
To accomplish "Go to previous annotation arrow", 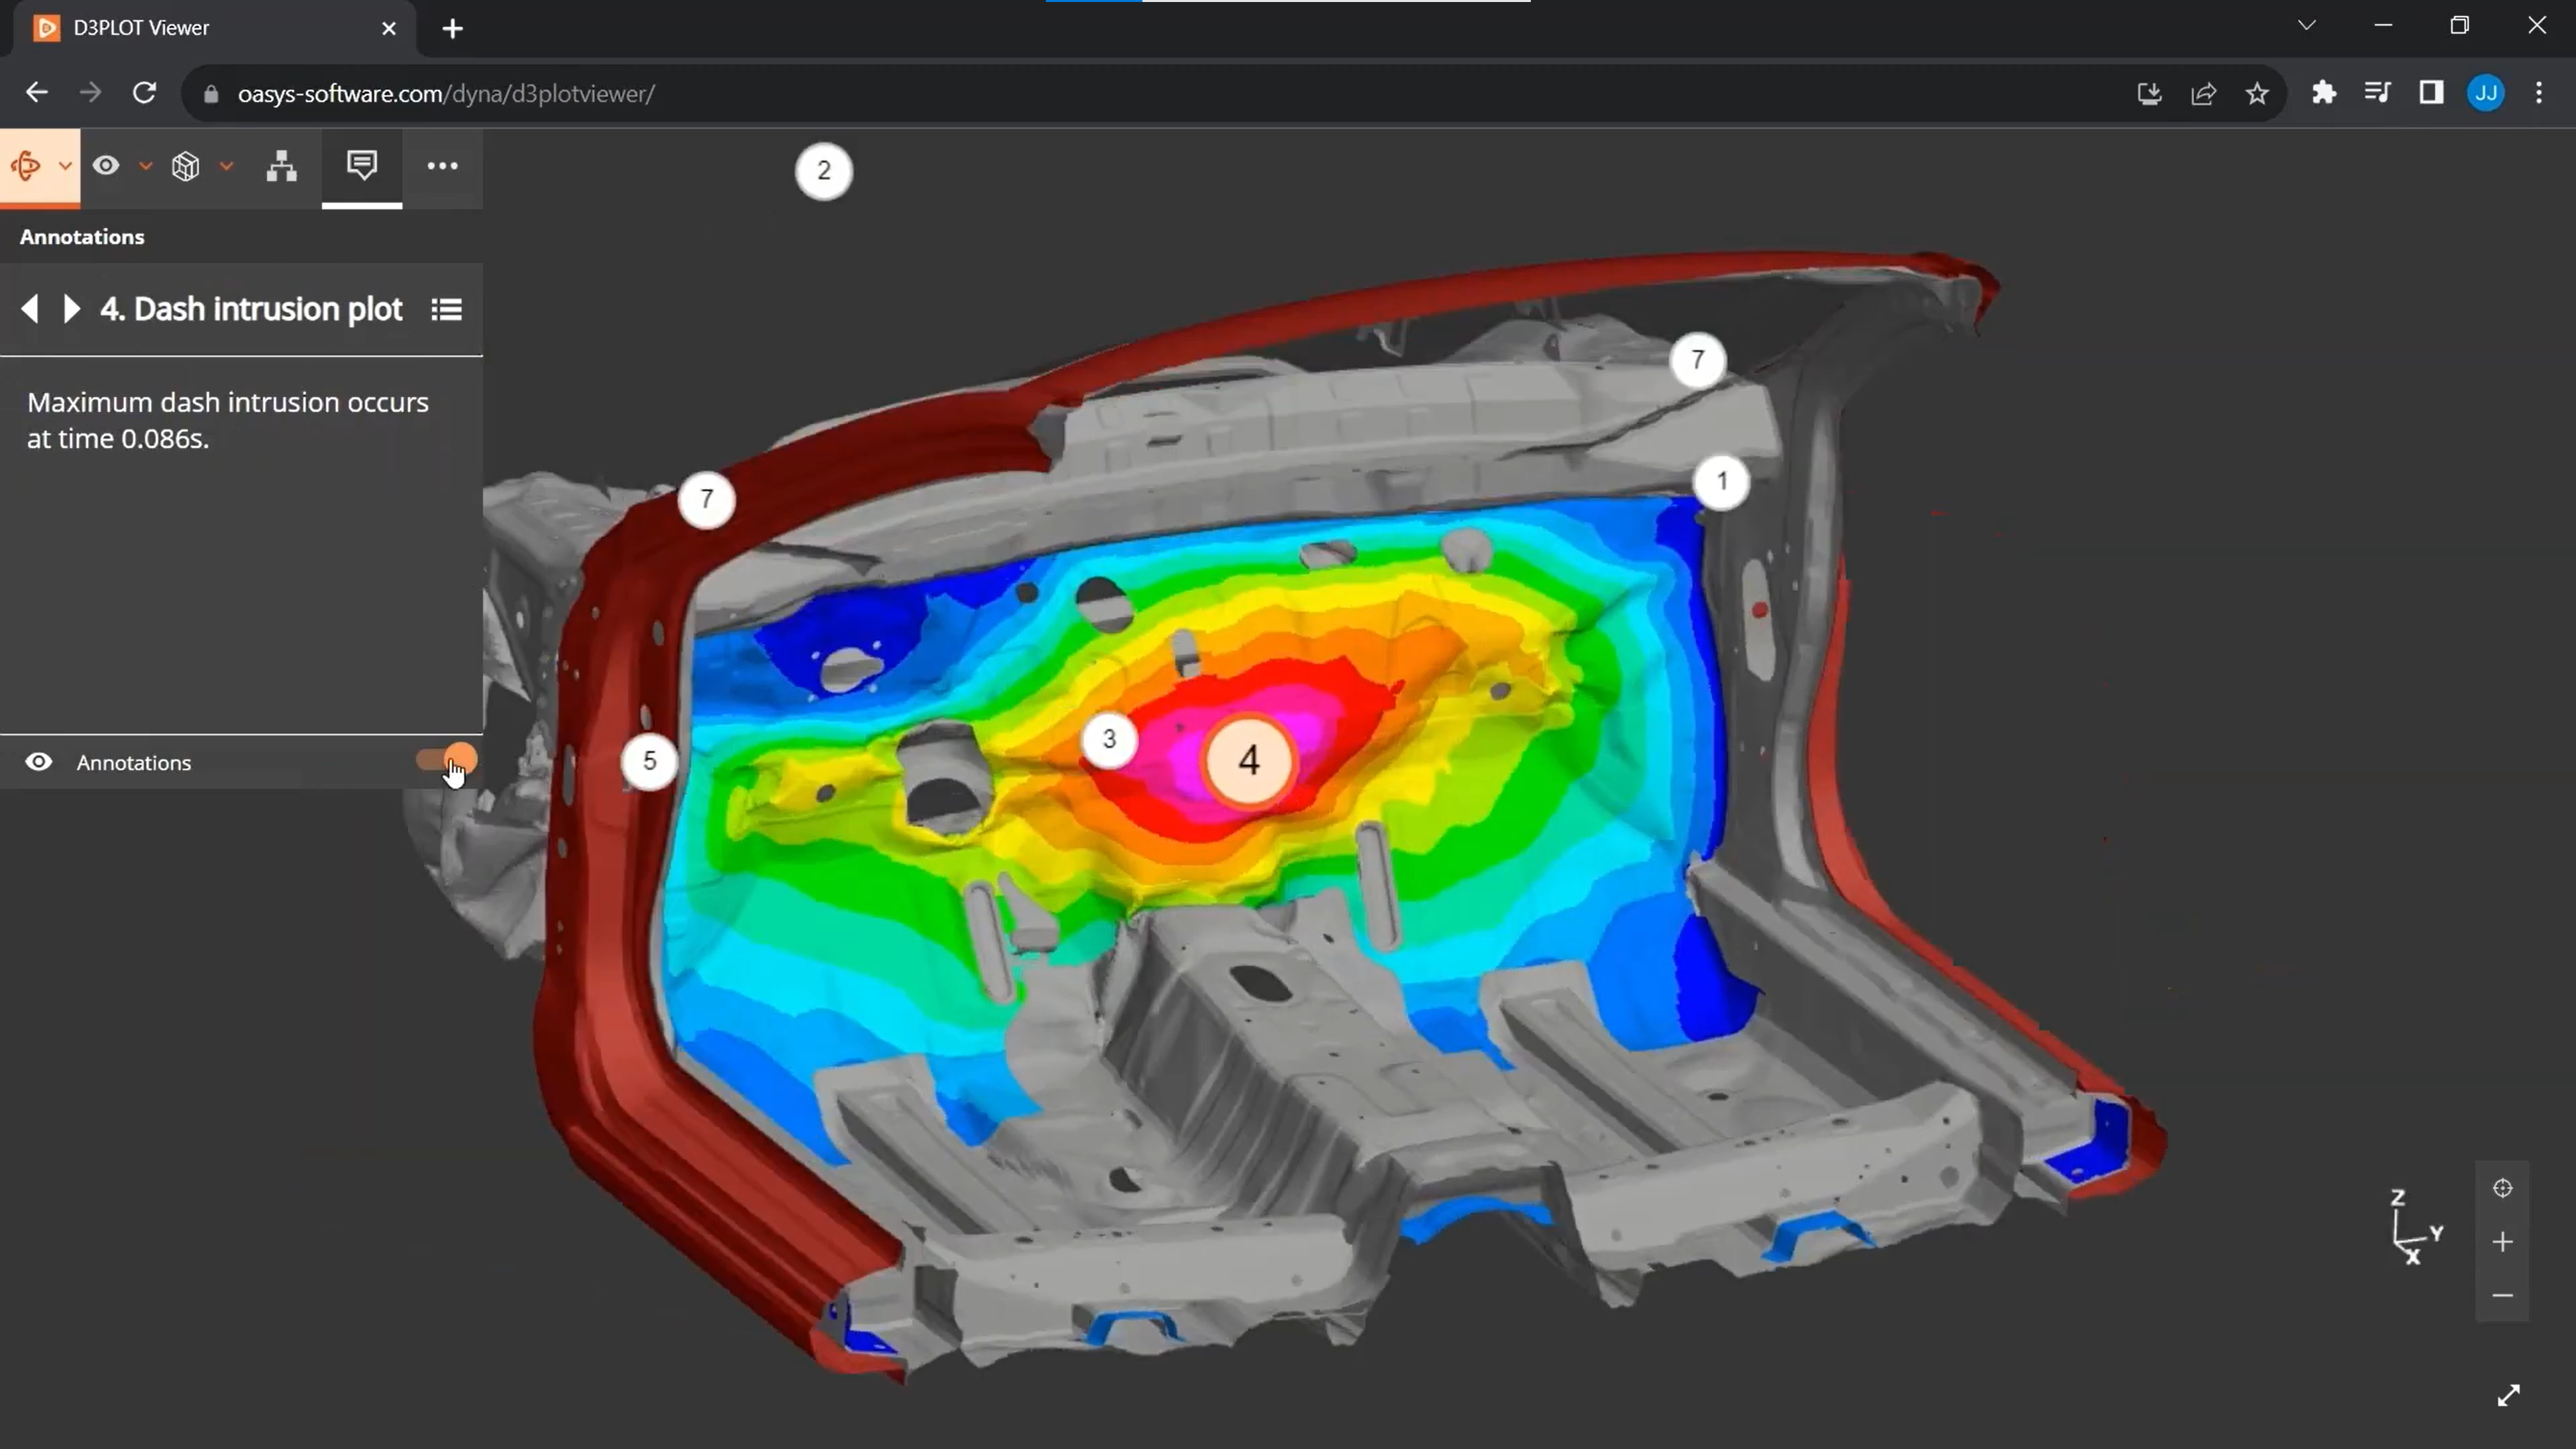I will pyautogui.click(x=30, y=309).
